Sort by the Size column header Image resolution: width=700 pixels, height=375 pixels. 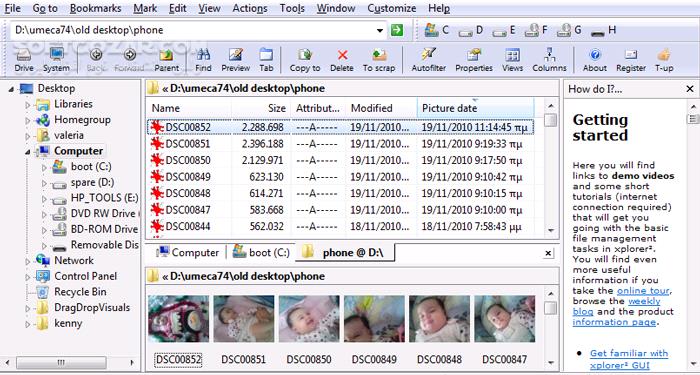pos(261,108)
